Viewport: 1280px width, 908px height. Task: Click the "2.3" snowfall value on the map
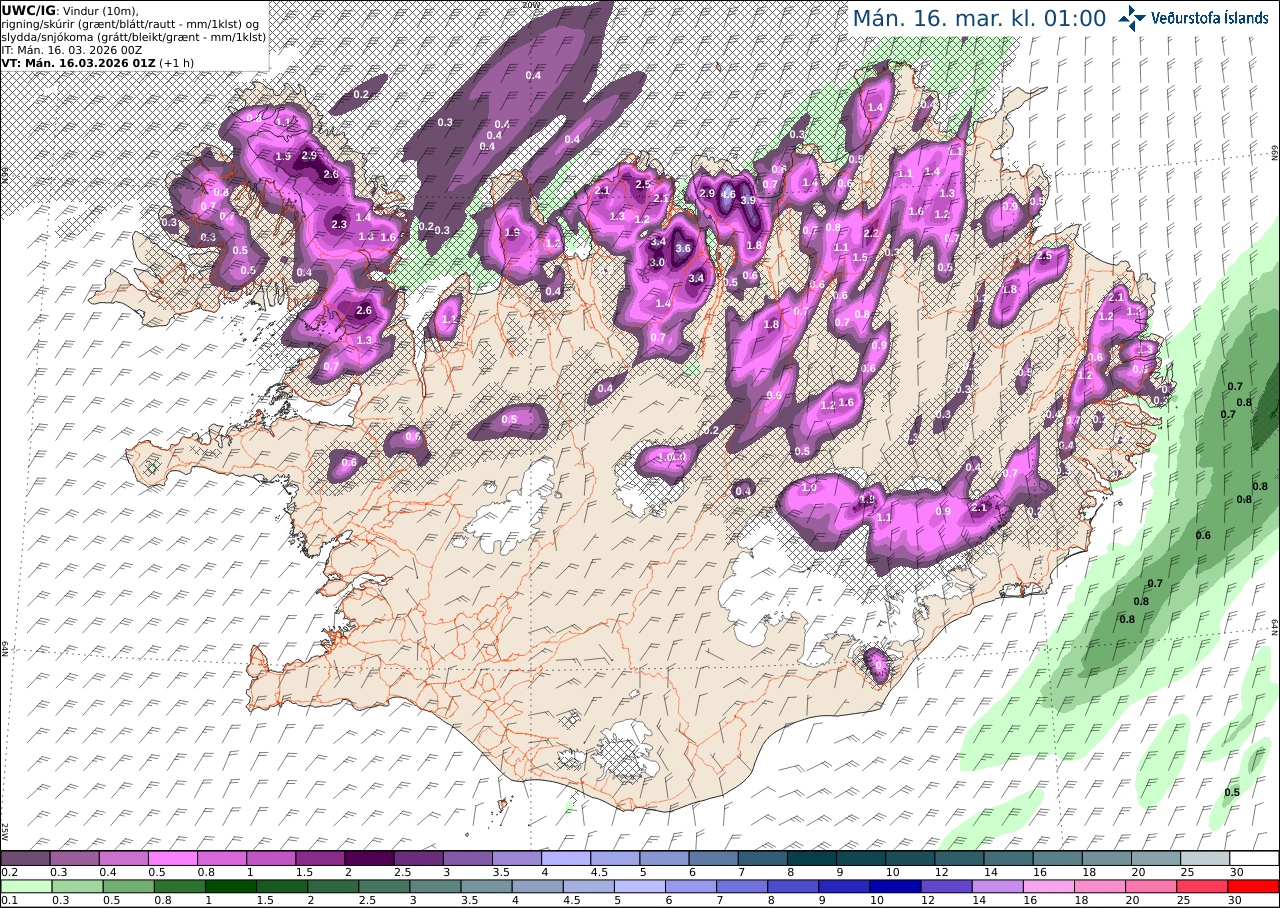pyautogui.click(x=338, y=224)
